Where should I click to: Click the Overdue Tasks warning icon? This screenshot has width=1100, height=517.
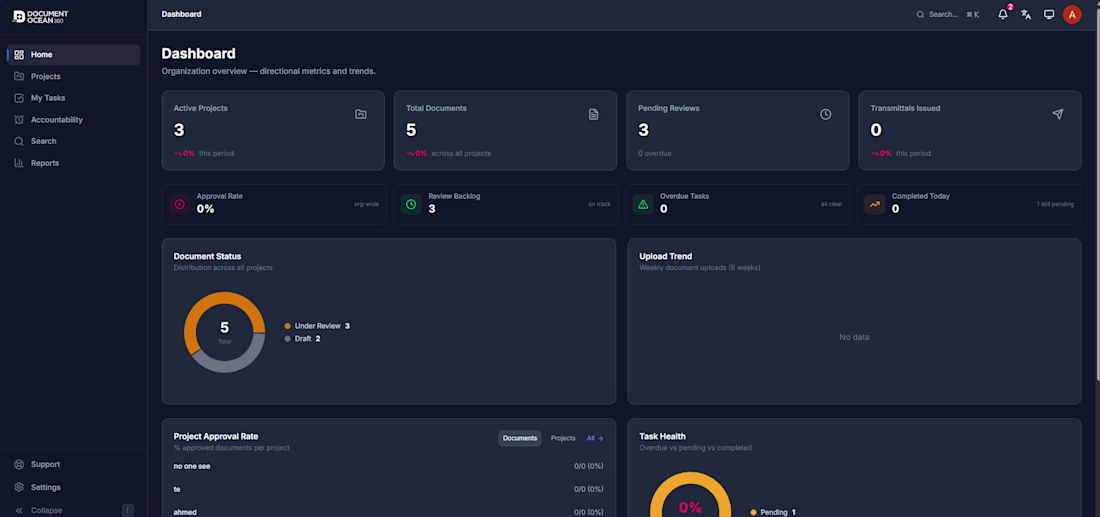643,204
